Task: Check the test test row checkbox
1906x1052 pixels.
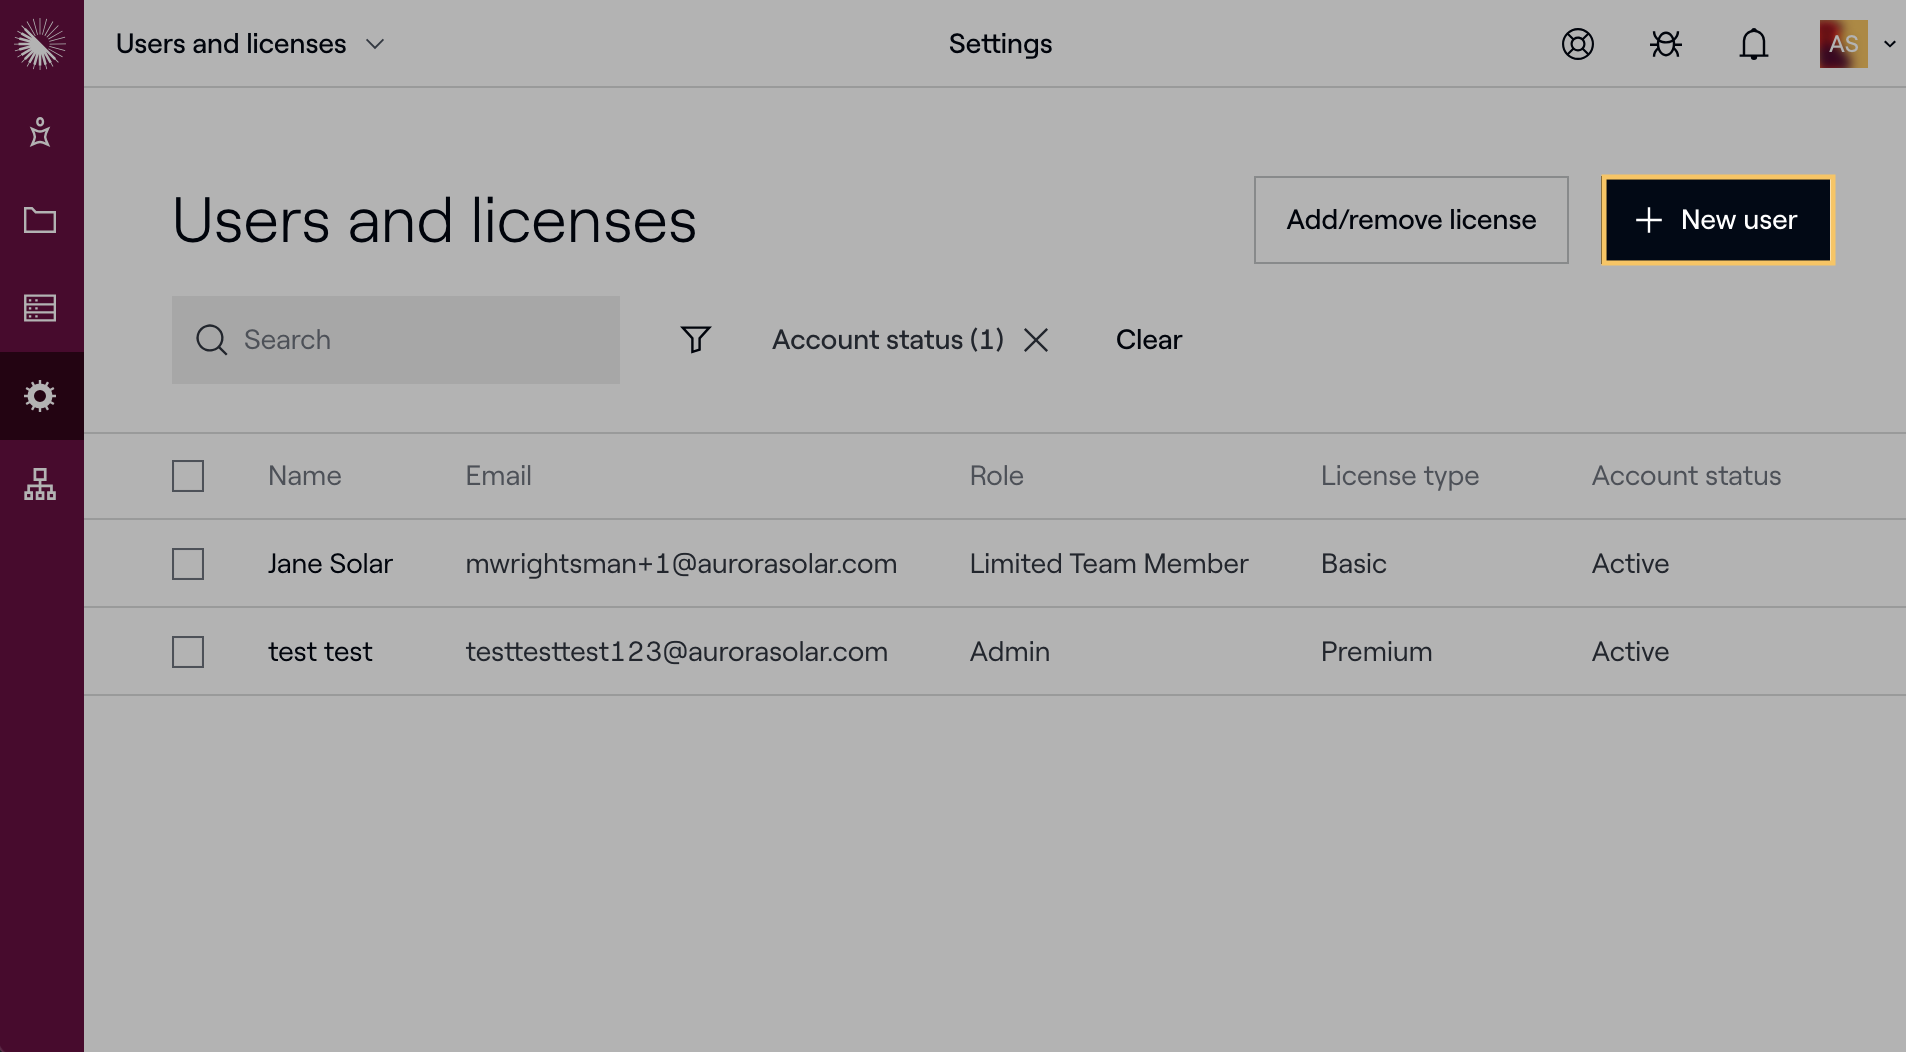Action: (x=188, y=652)
